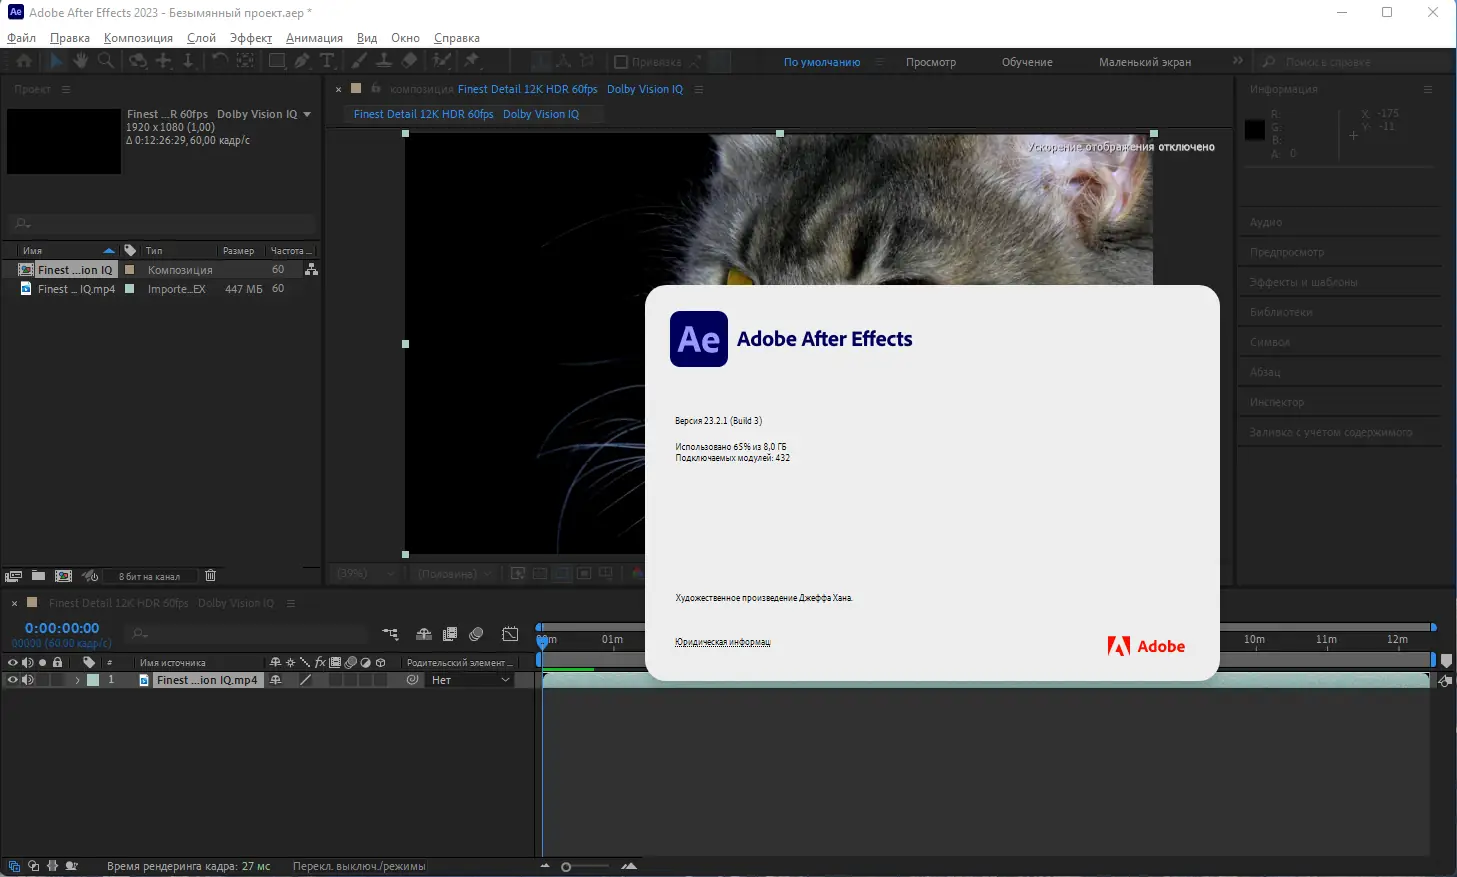This screenshot has height=877, width=1457.
Task: Select the Hand tool in the toolbar
Action: [80, 61]
